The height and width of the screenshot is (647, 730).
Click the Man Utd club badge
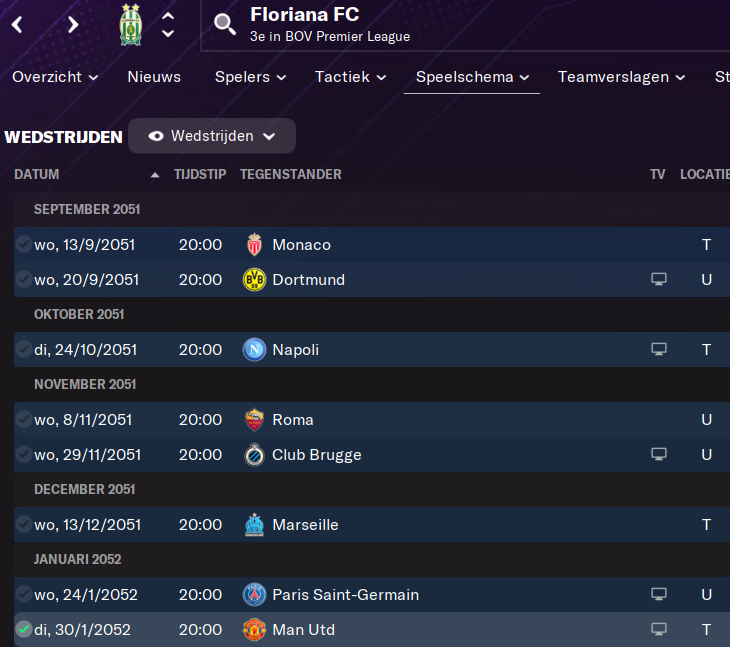[255, 630]
